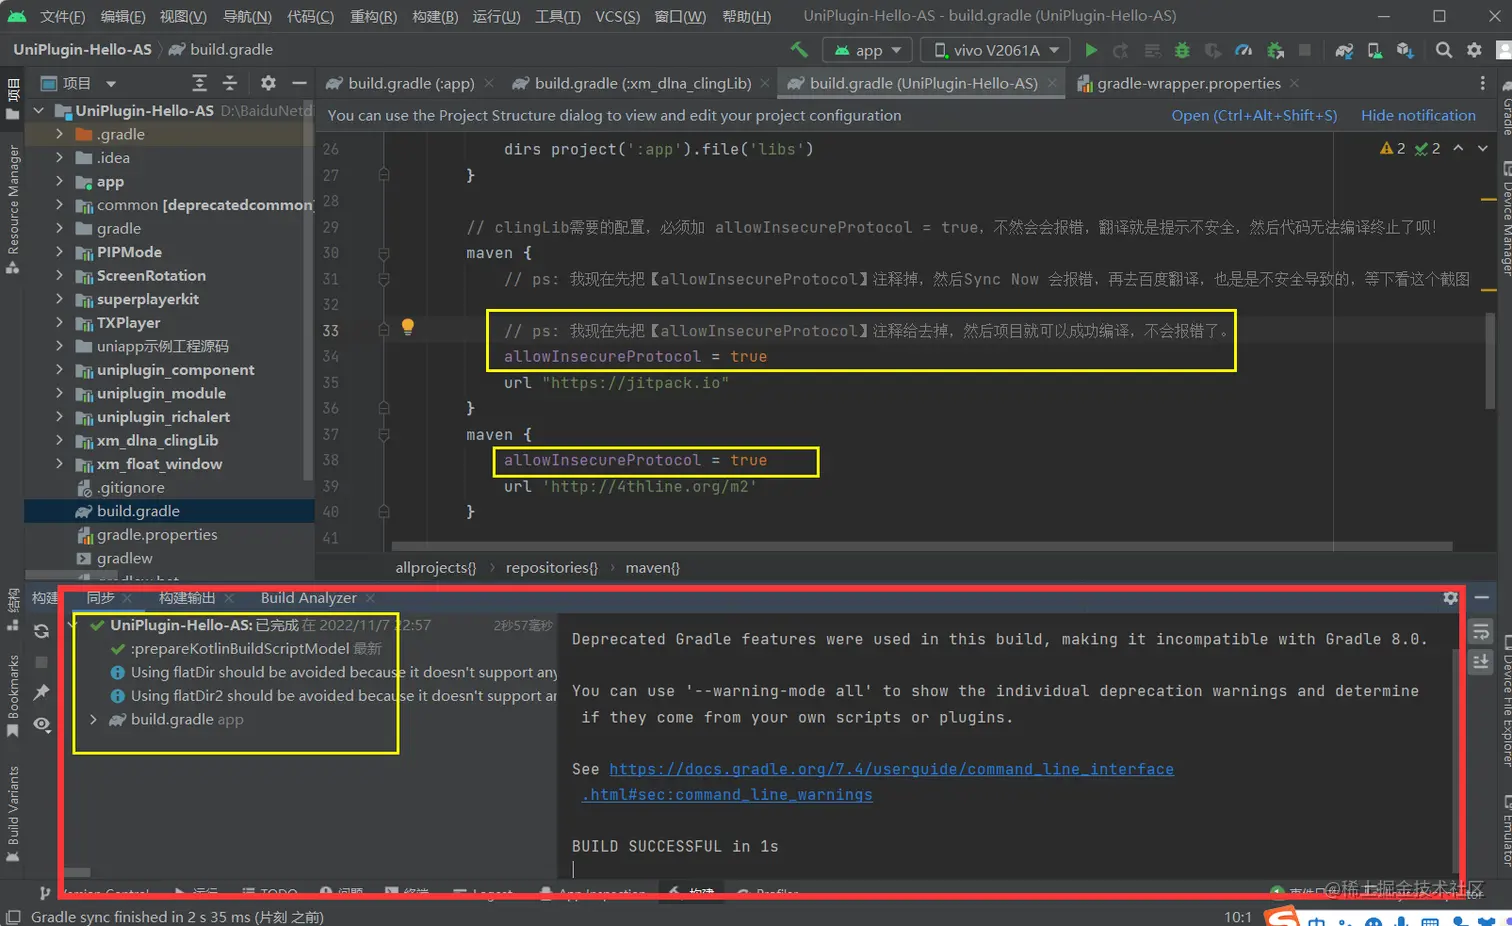Open Device Manager phone icon in toolbar
This screenshot has width=1512, height=926.
1375,50
